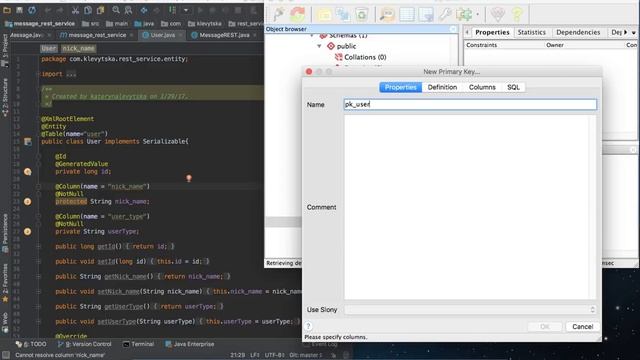Open Version Control tool window
The width and height of the screenshot is (640, 360).
coord(85,344)
